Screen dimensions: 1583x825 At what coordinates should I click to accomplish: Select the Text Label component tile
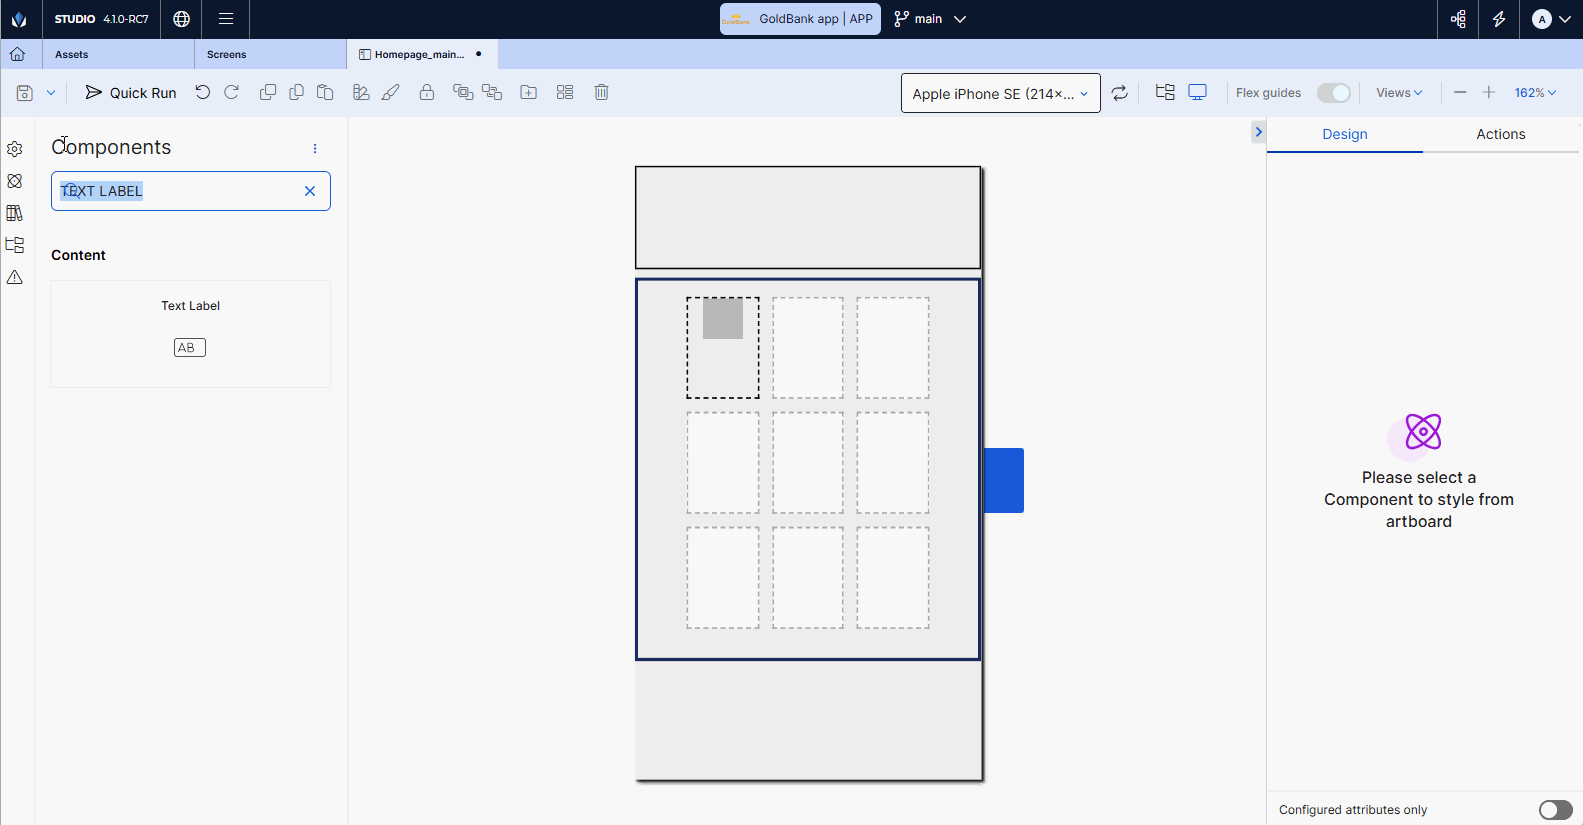[x=190, y=333]
